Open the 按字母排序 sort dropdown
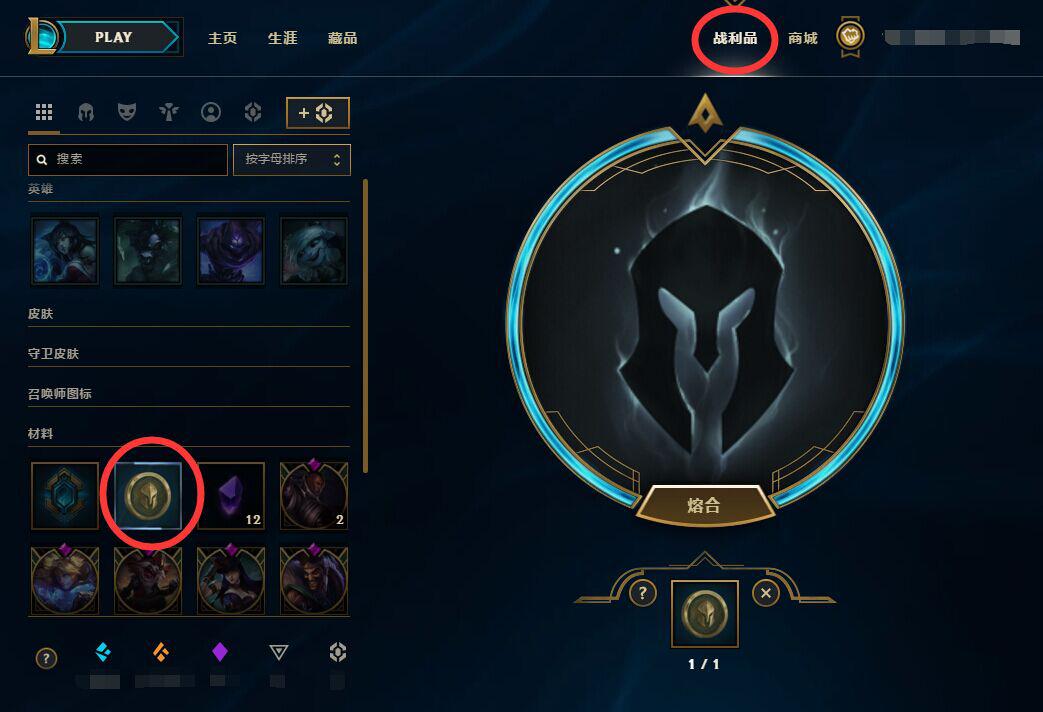 291,160
